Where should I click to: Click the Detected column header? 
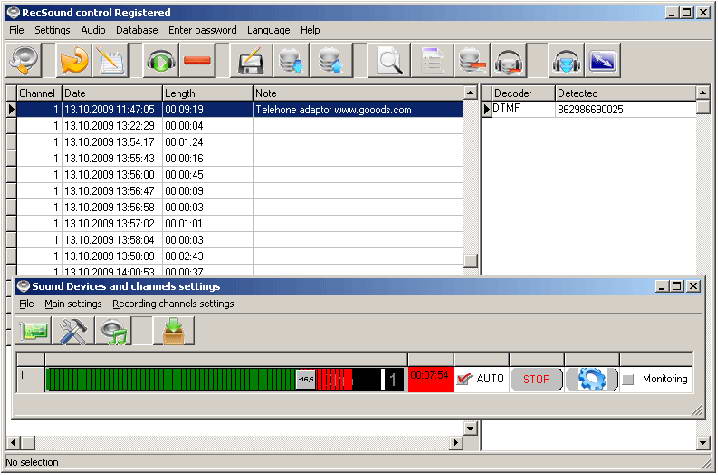point(626,93)
